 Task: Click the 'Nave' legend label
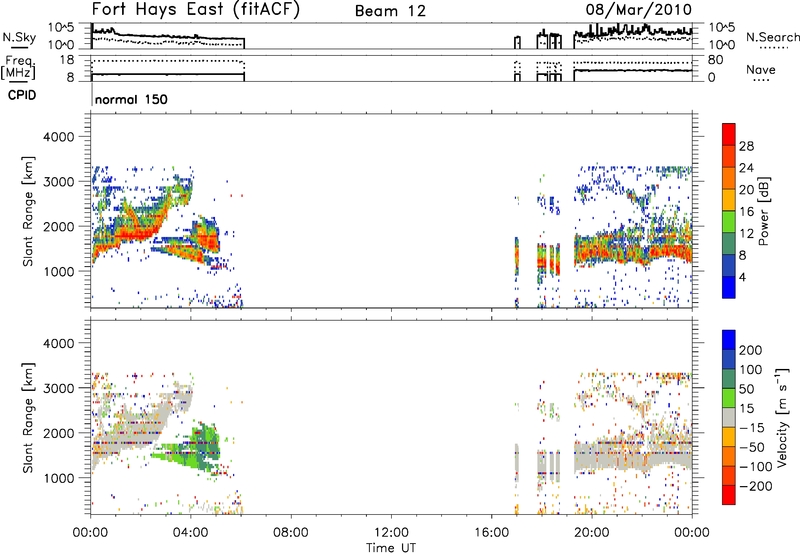[x=761, y=69]
